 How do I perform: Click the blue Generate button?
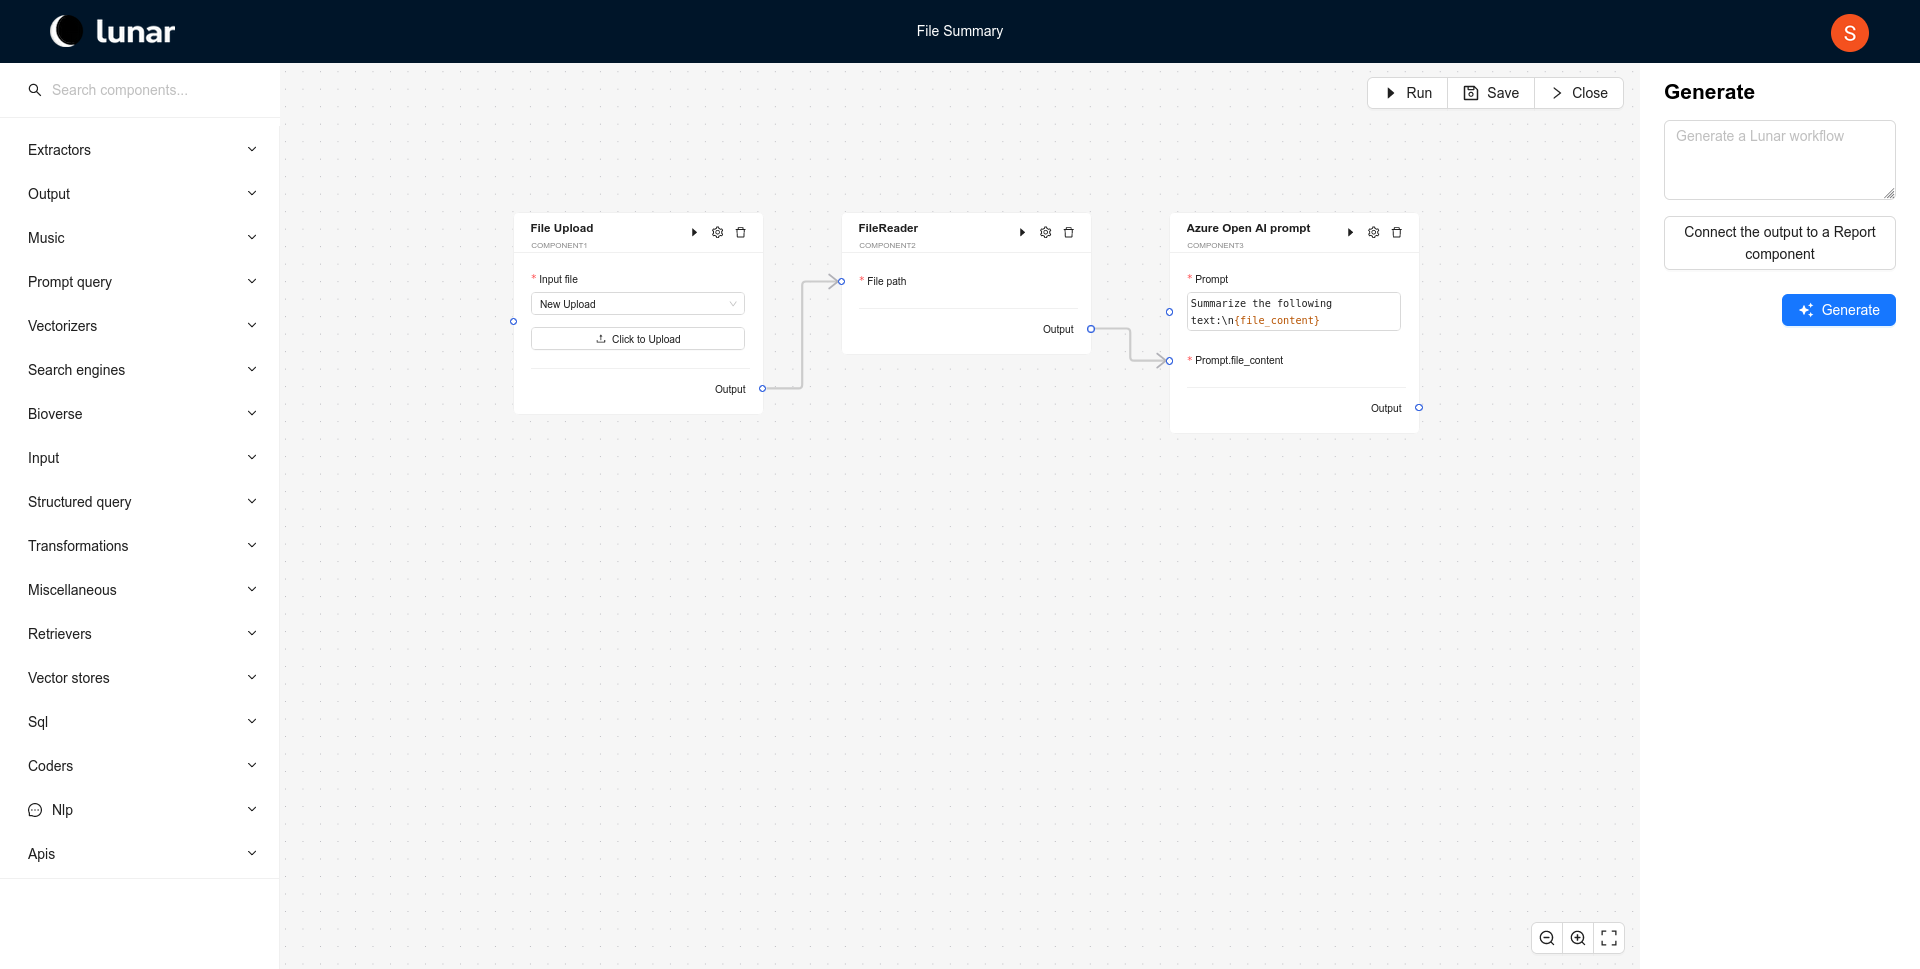pos(1838,310)
